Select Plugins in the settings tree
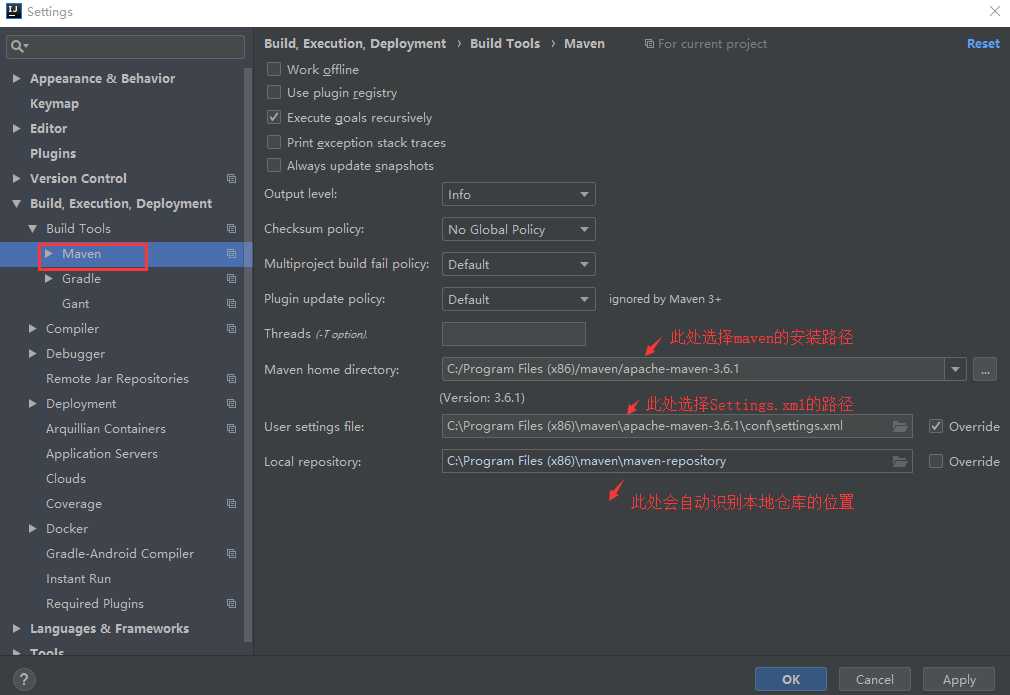Screen dimensions: 1010x695 [53, 153]
